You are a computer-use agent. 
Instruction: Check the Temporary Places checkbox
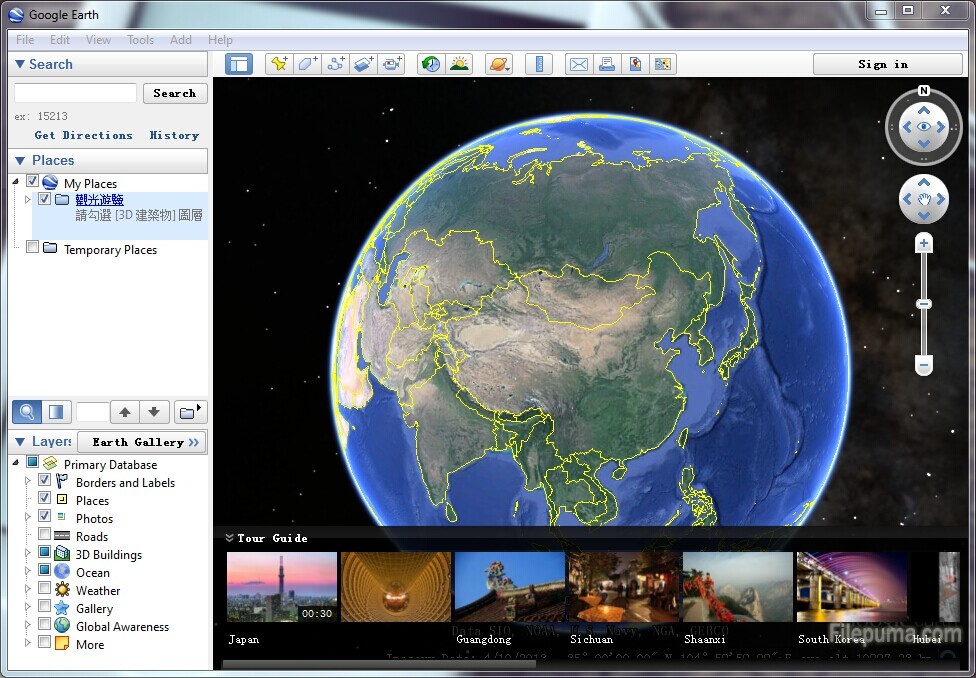[33, 248]
